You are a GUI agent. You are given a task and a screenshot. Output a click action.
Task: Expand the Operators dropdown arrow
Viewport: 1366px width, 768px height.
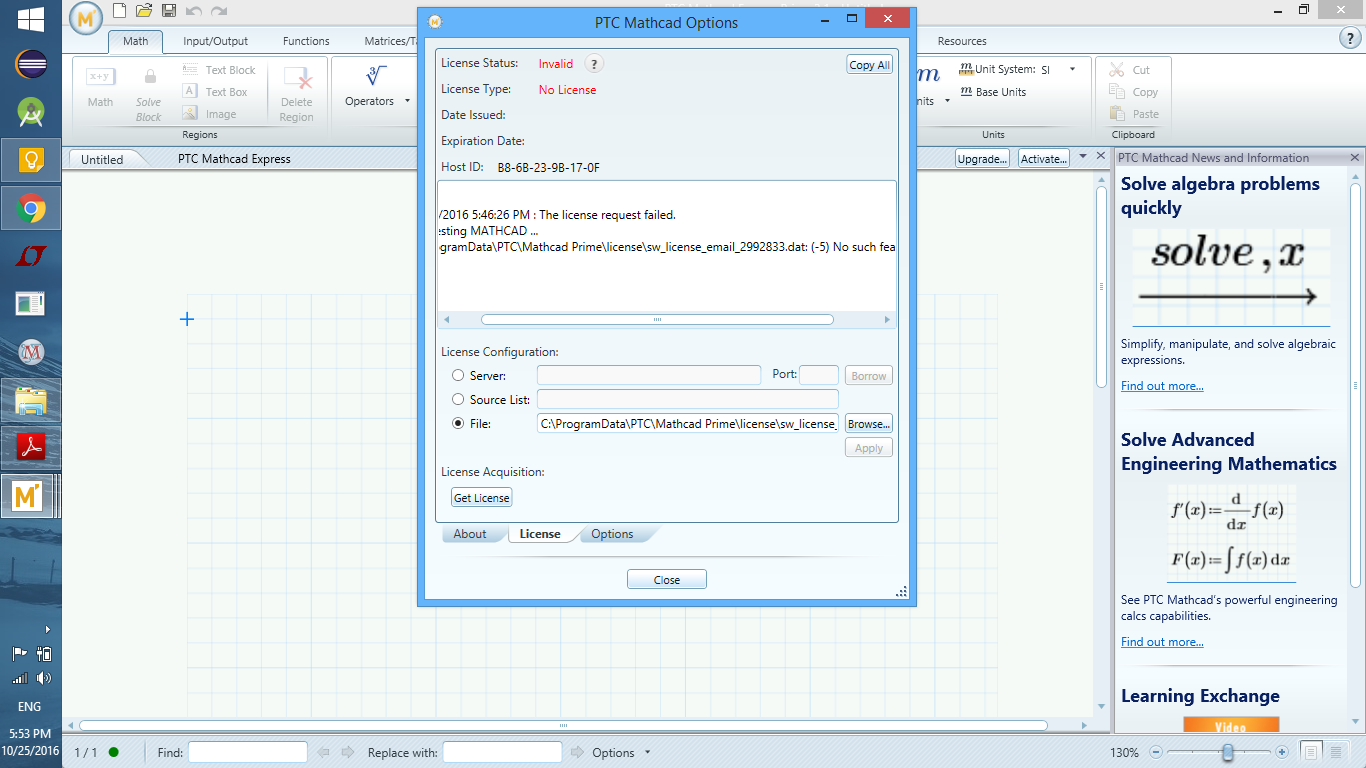[x=407, y=101]
